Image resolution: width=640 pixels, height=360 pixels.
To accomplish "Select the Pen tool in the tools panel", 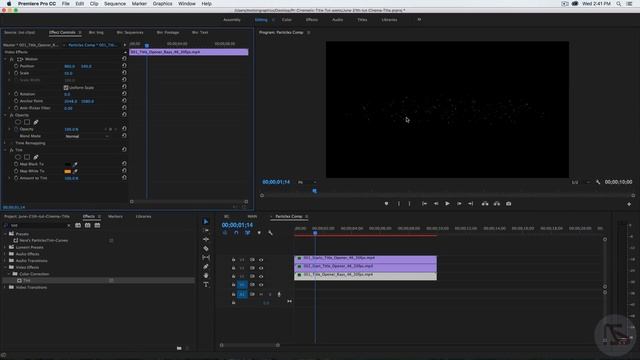I will [206, 267].
